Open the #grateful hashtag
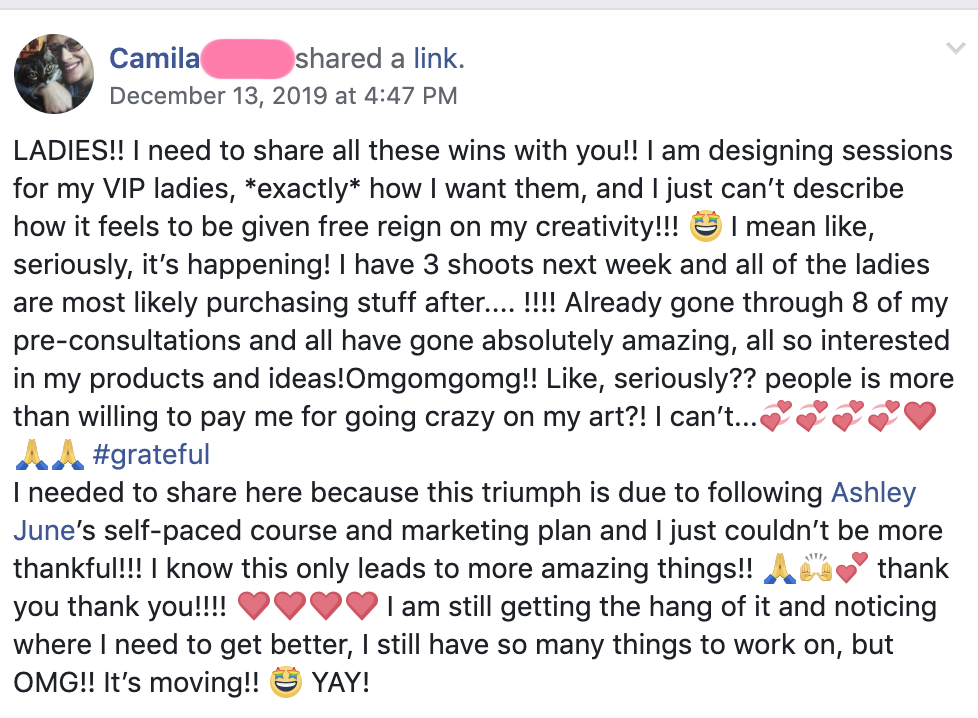The height and width of the screenshot is (718, 978). pyautogui.click(x=150, y=456)
